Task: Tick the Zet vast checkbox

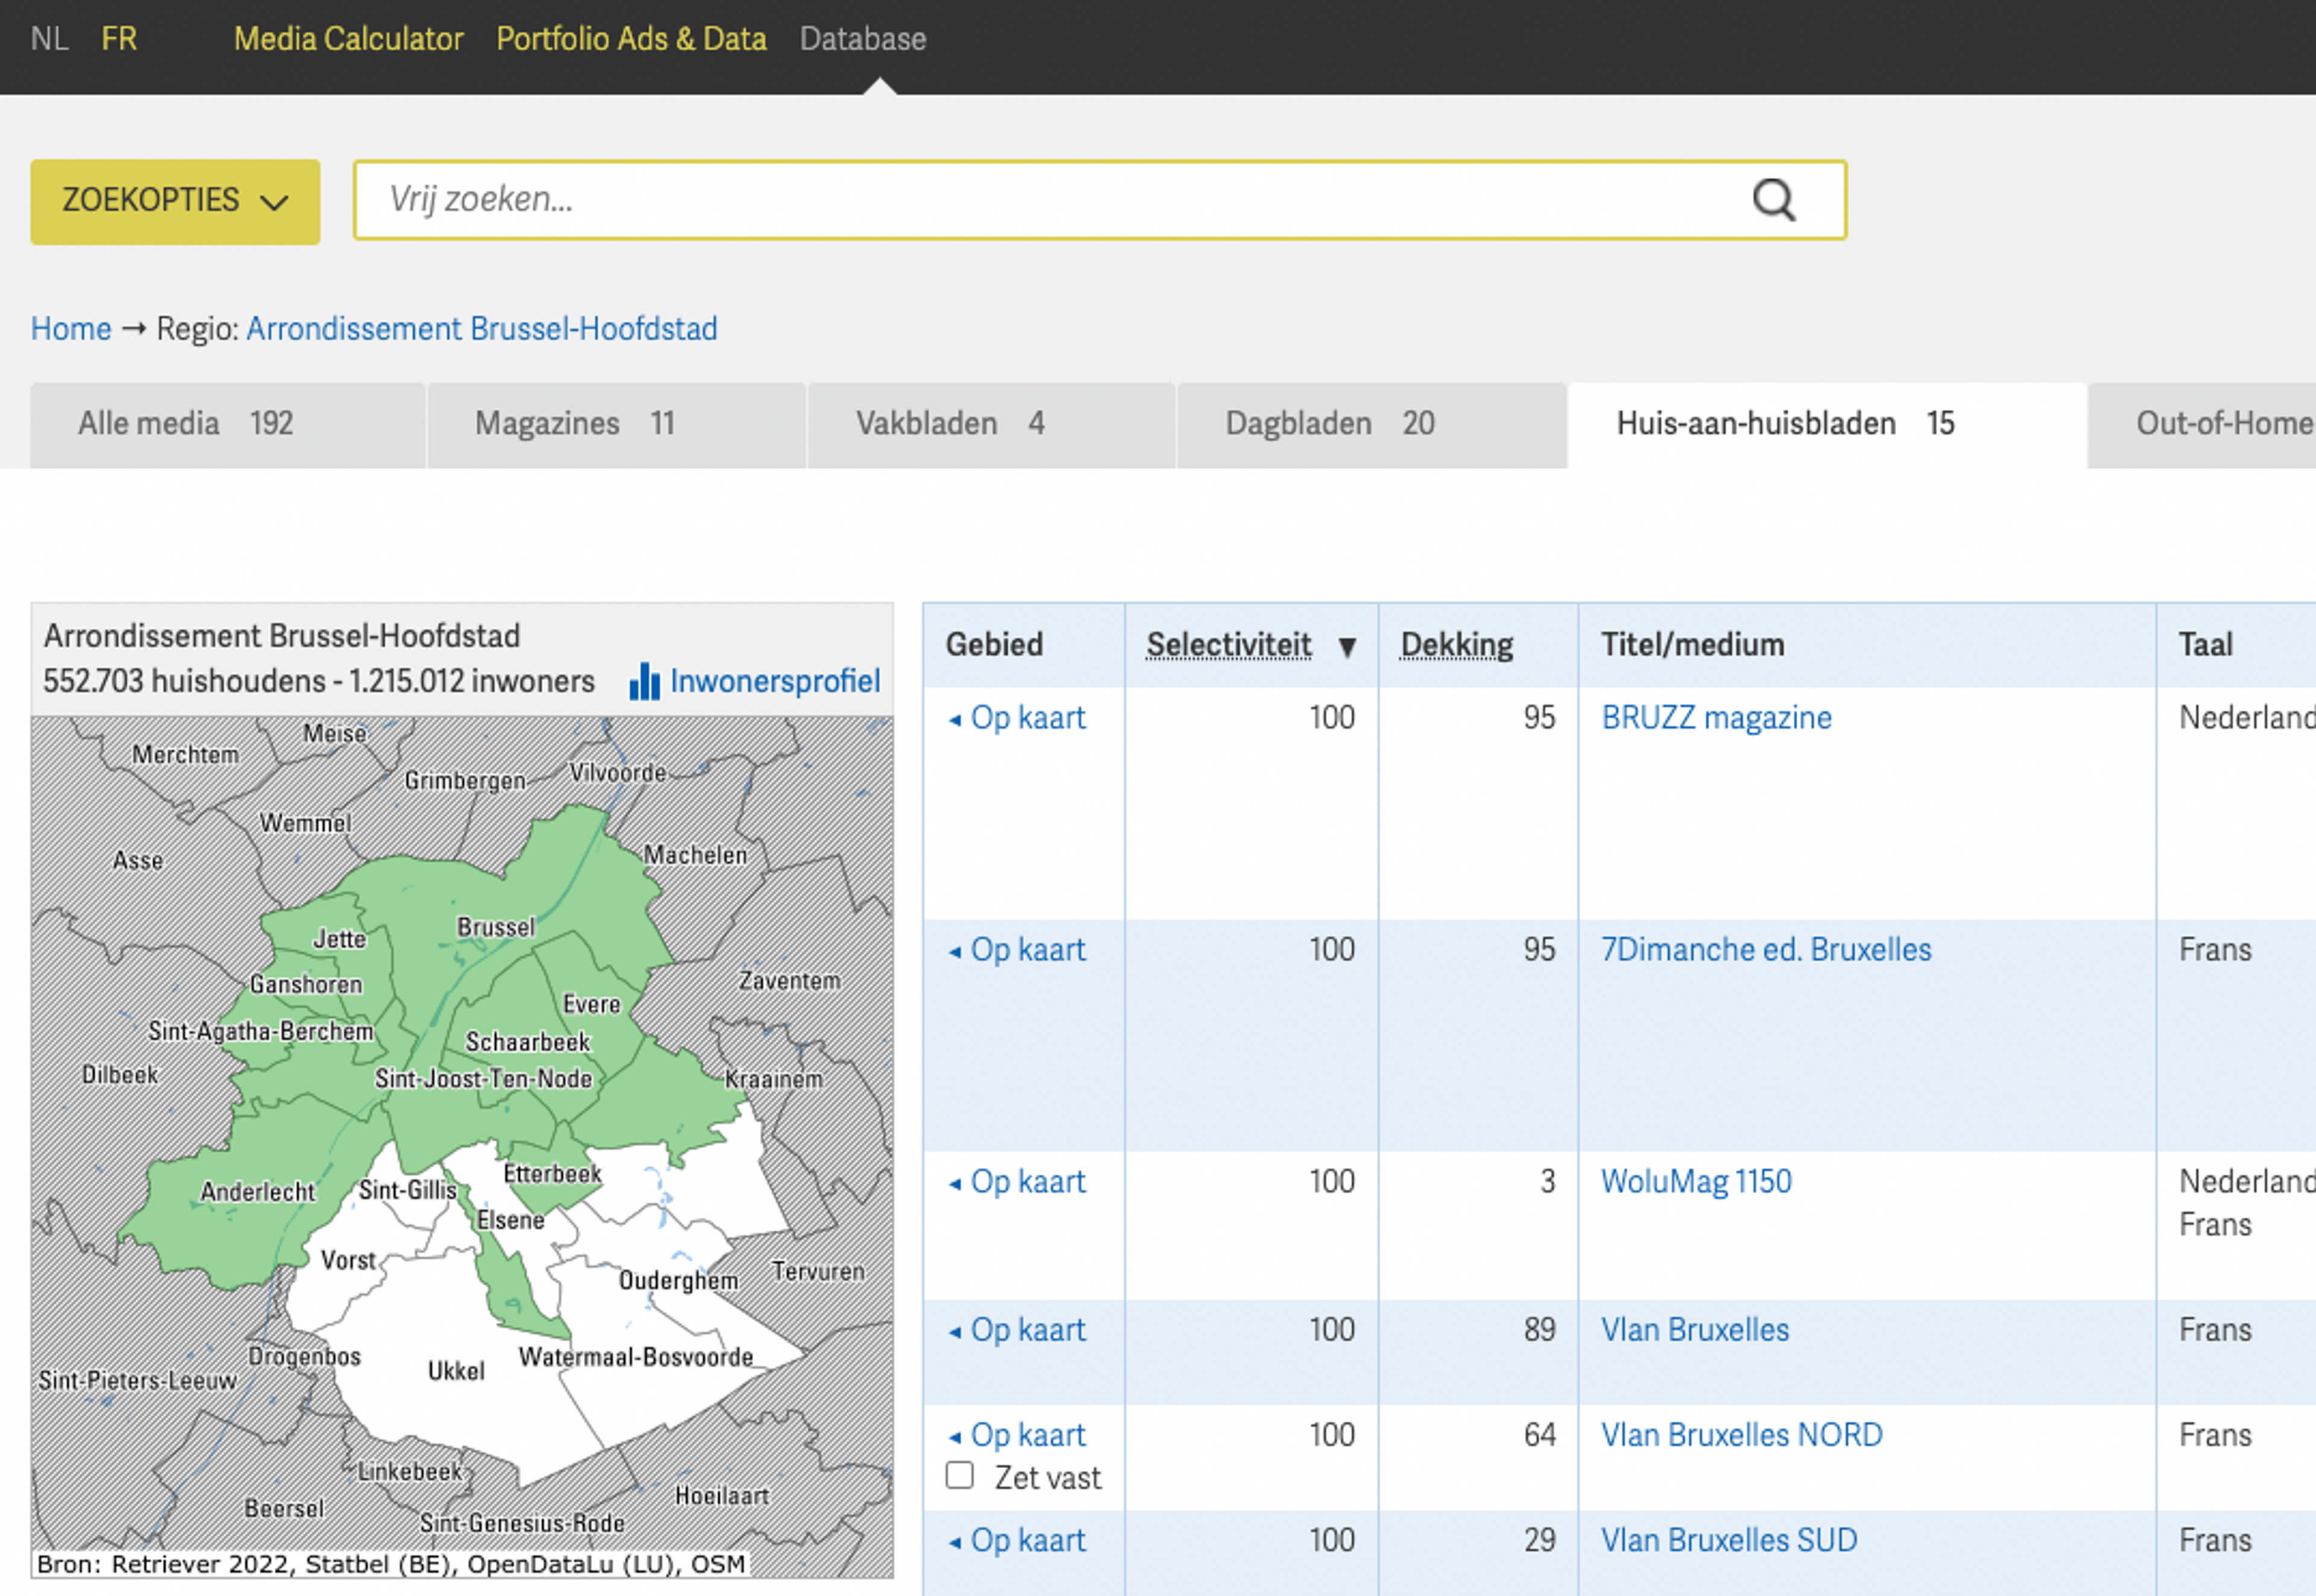Action: coord(959,1475)
